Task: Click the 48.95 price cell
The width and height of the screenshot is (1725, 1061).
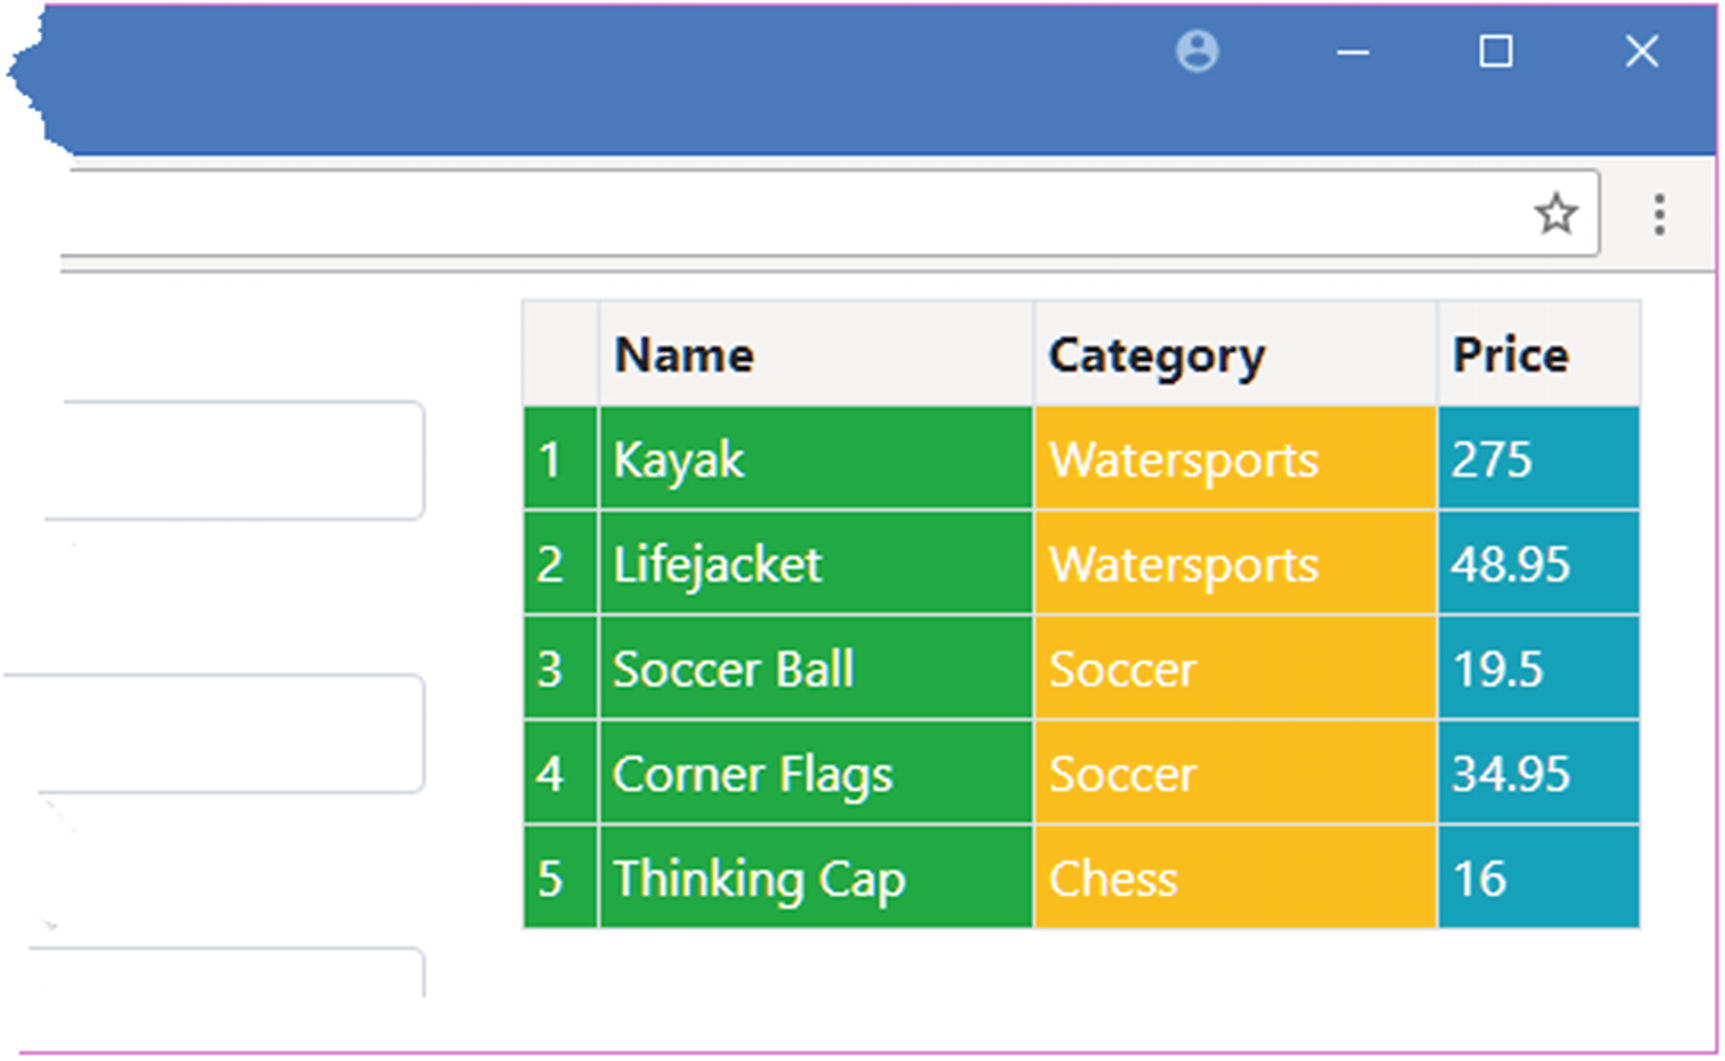Action: [1510, 565]
